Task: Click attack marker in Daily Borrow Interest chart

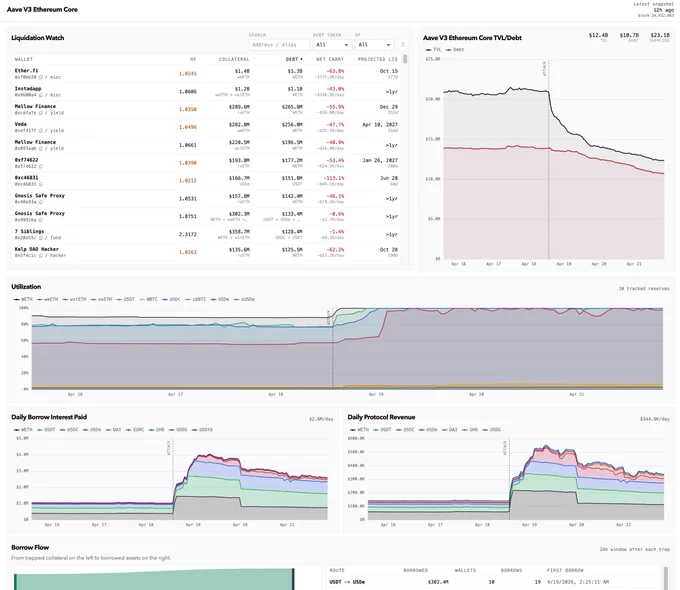Action: (x=169, y=448)
